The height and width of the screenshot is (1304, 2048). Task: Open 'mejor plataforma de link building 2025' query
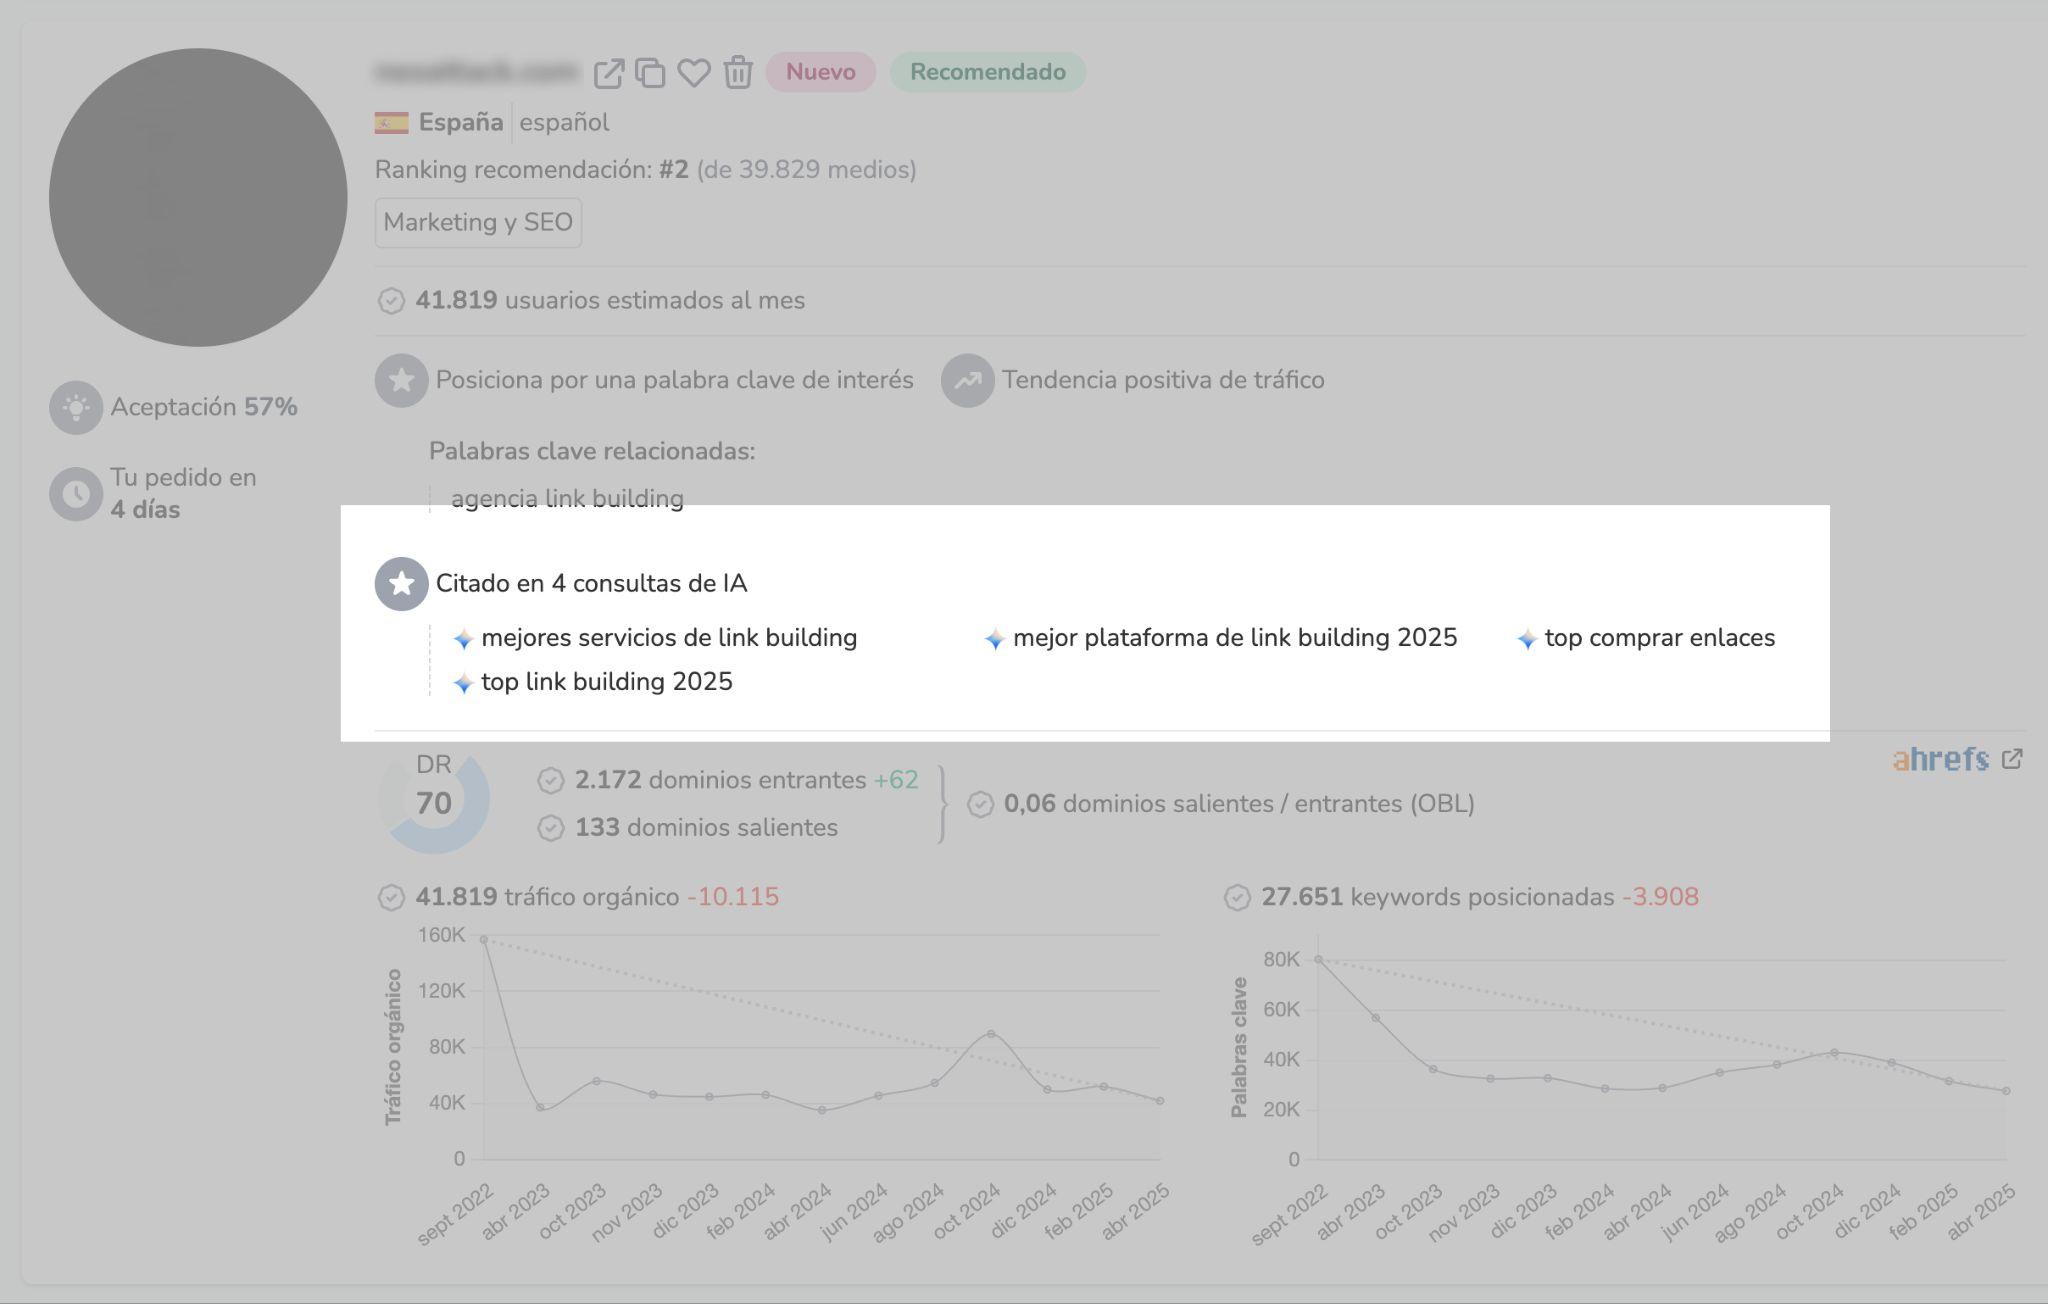[1234, 638]
